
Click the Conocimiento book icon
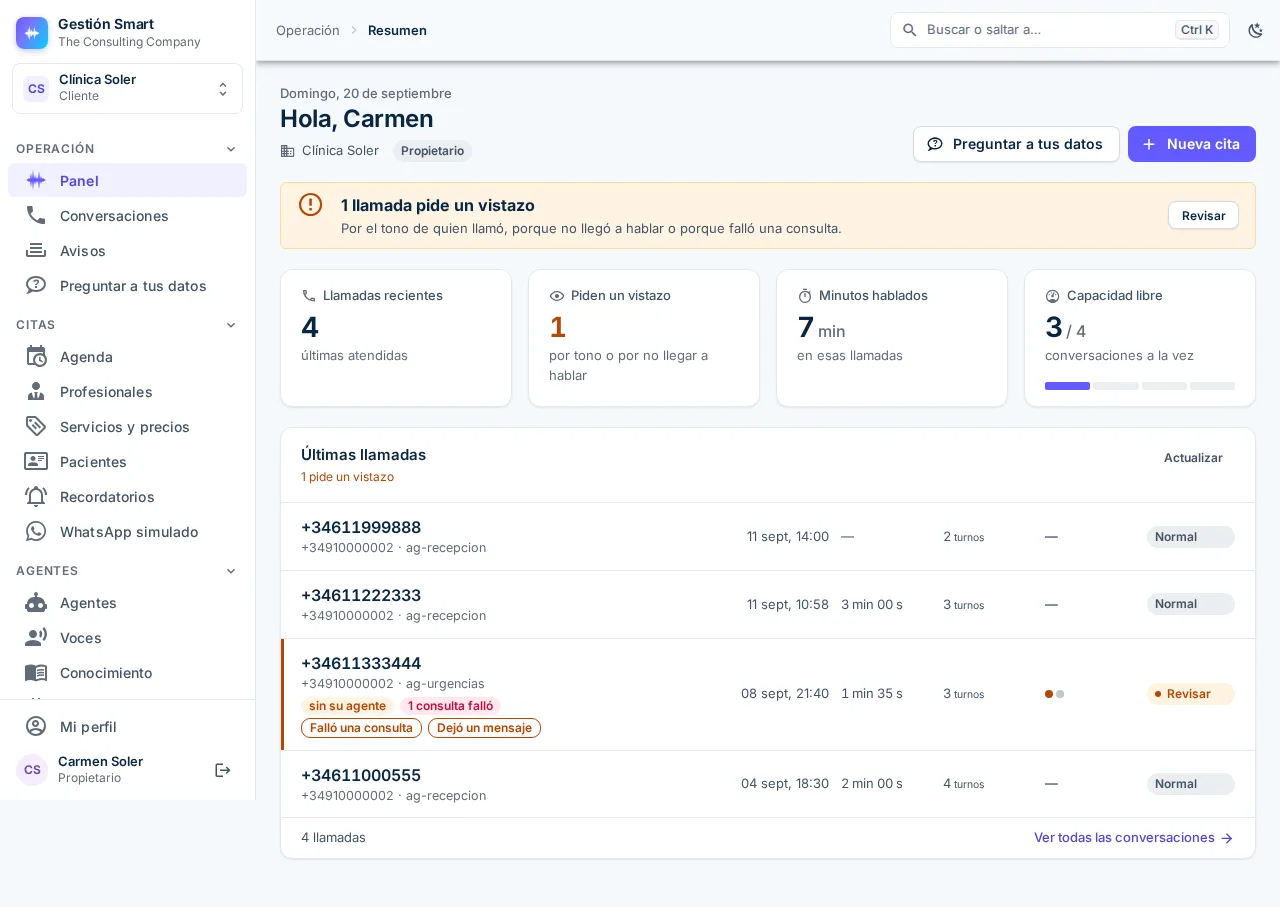click(x=36, y=672)
